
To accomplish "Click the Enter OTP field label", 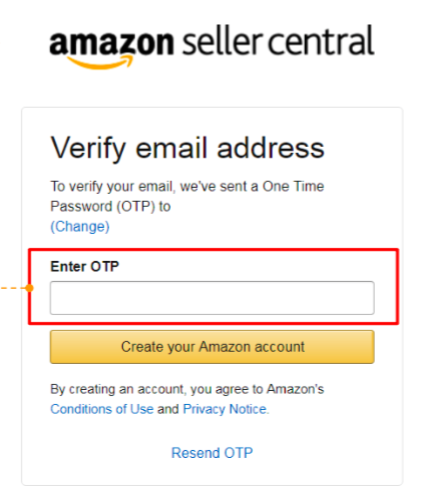I will click(x=85, y=267).
